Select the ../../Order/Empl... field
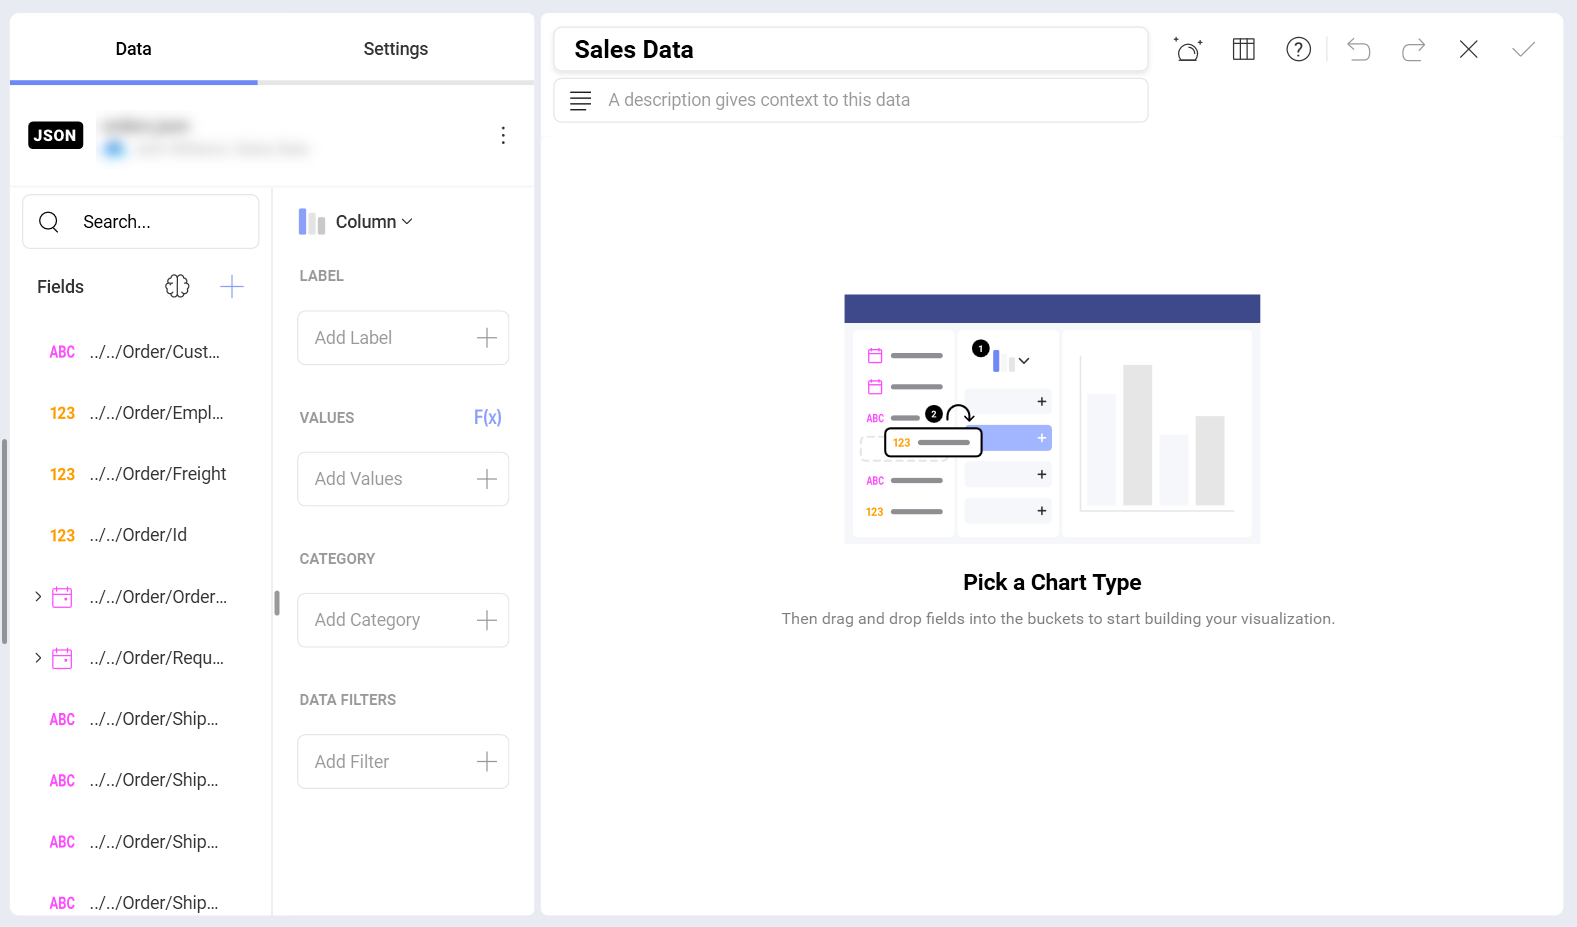The height and width of the screenshot is (927, 1577). [x=141, y=413]
